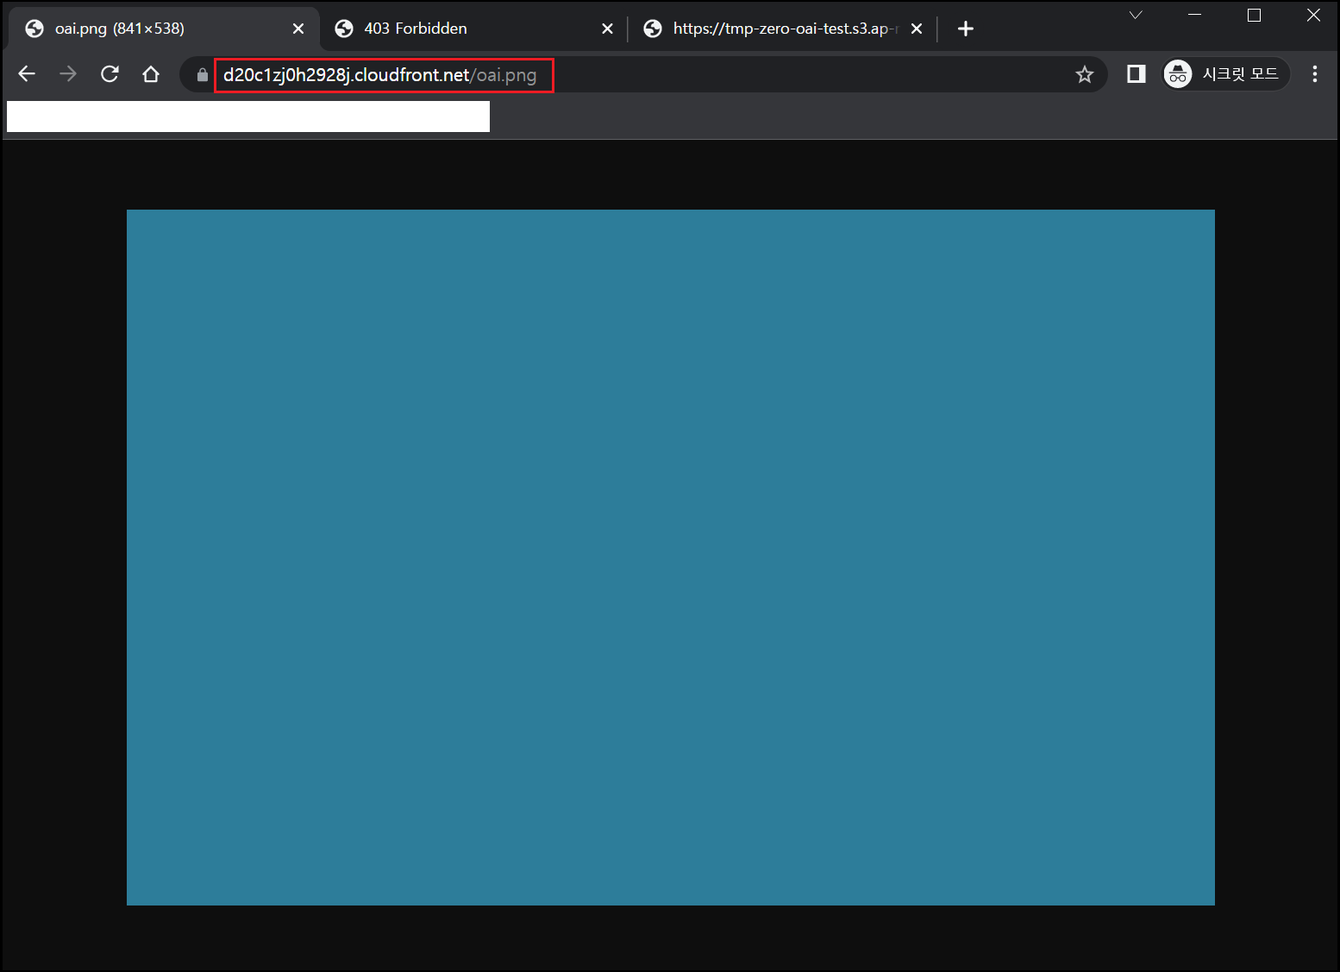Maximize the Chrome window
This screenshot has height=972, width=1340.
coord(1254,15)
